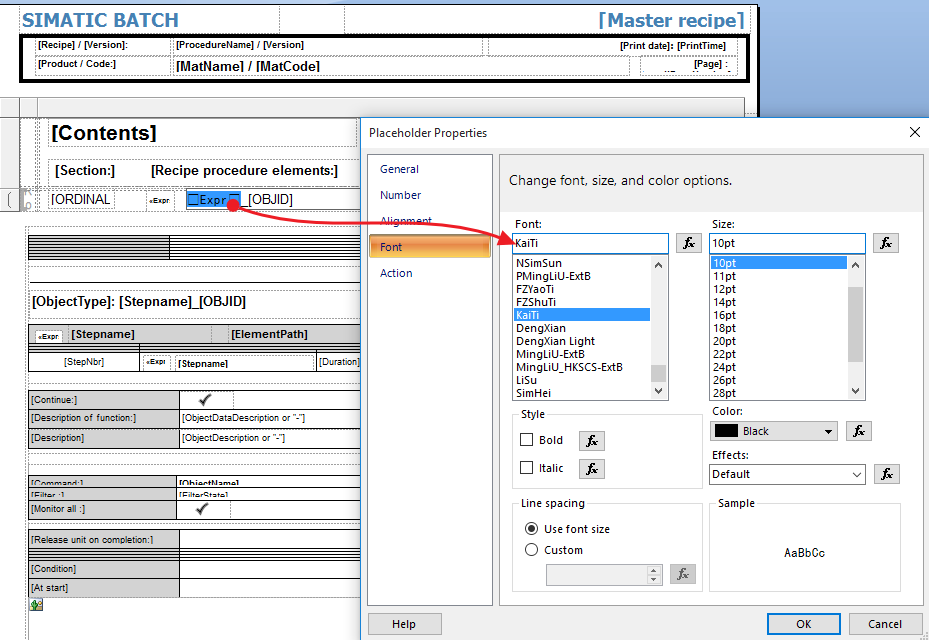Select 14pt font size
The height and width of the screenshot is (640, 929).
779,302
